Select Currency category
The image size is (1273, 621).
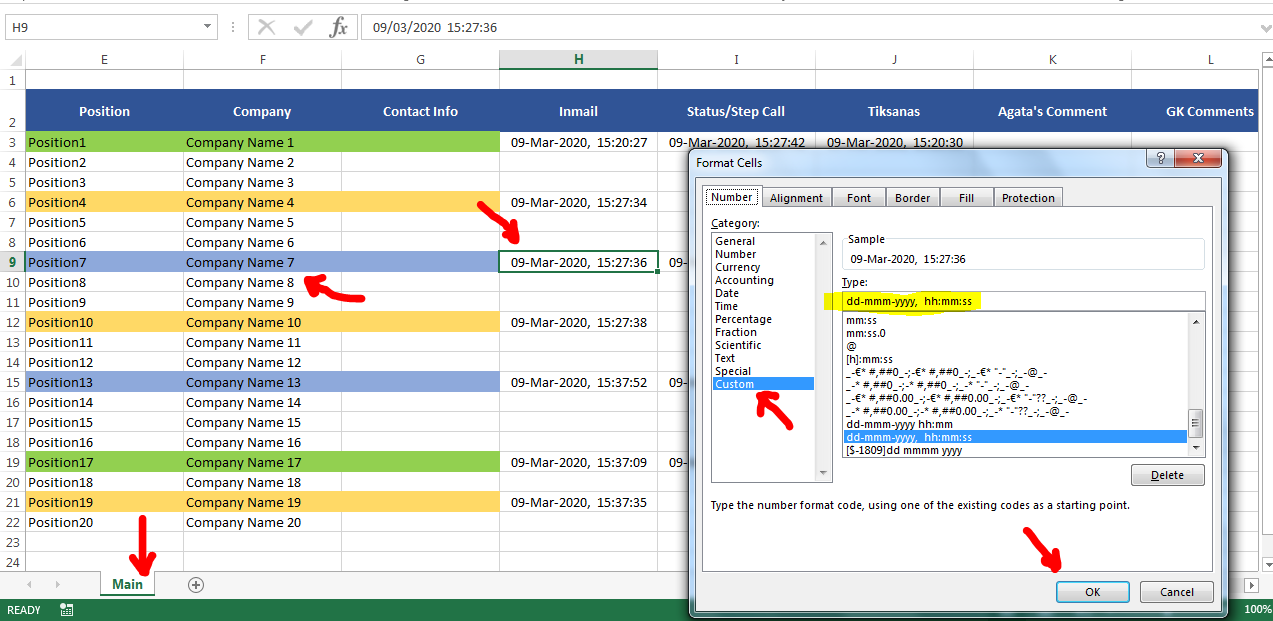(763, 267)
